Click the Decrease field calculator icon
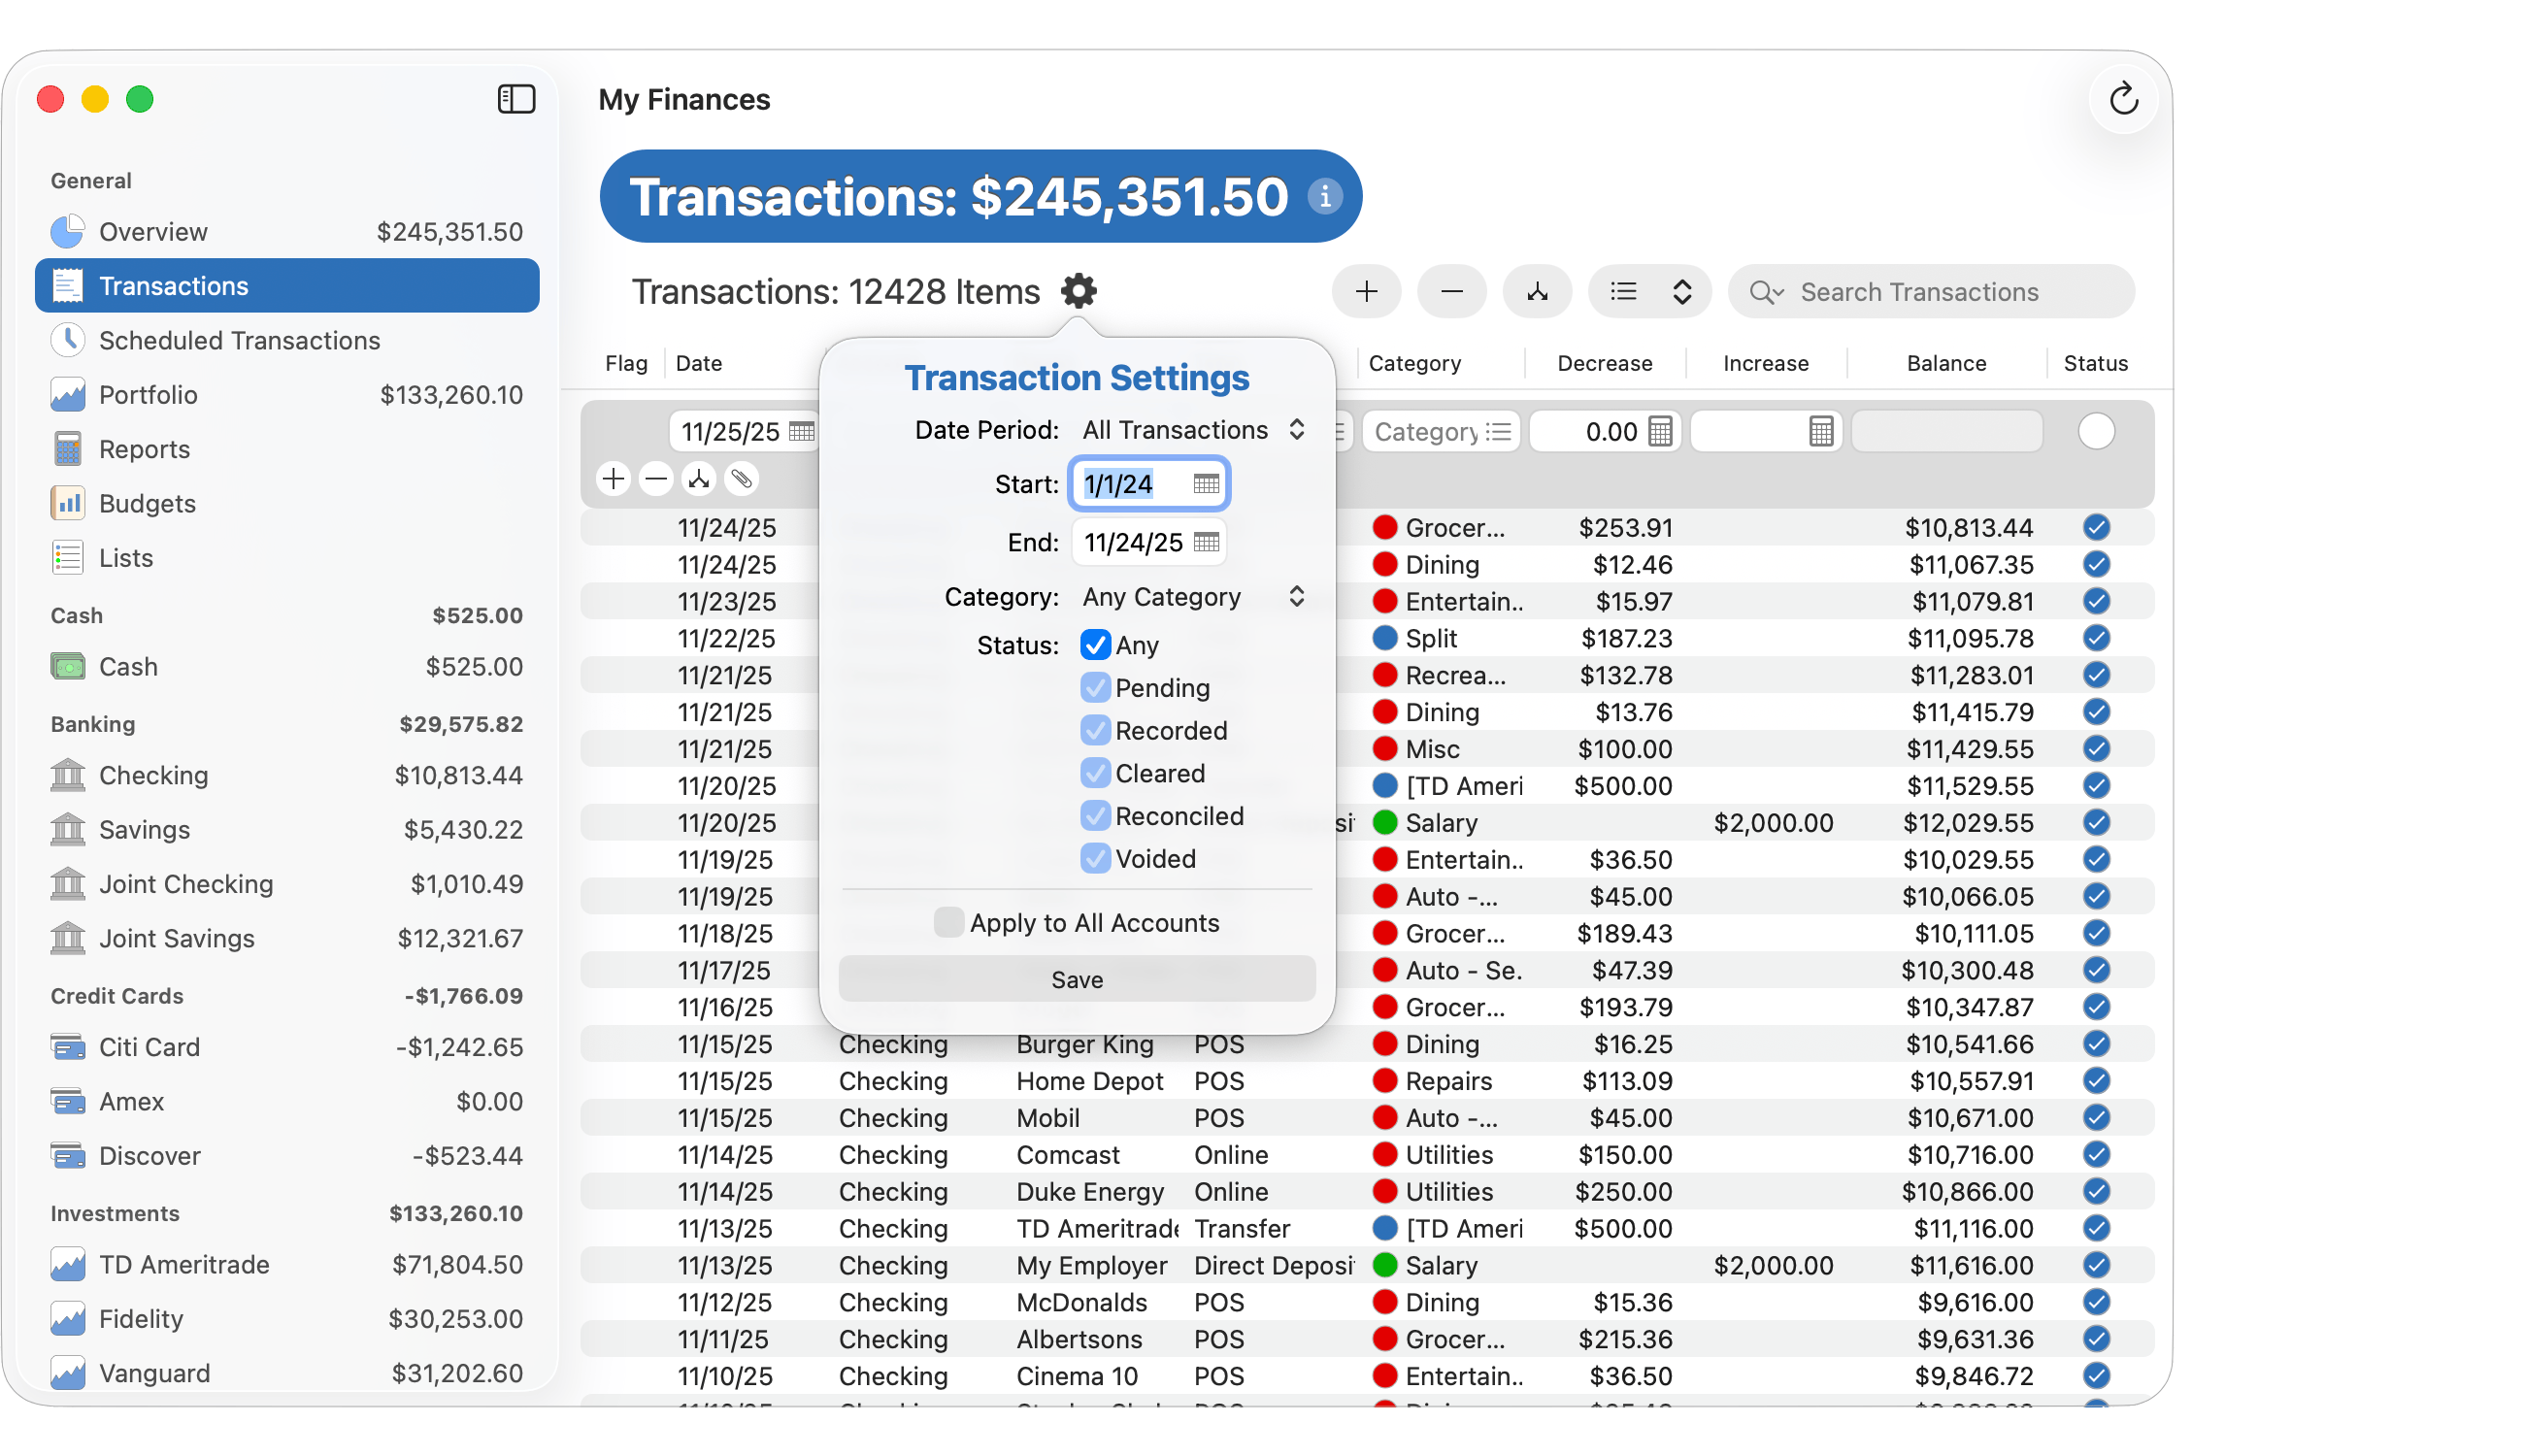 1660,432
